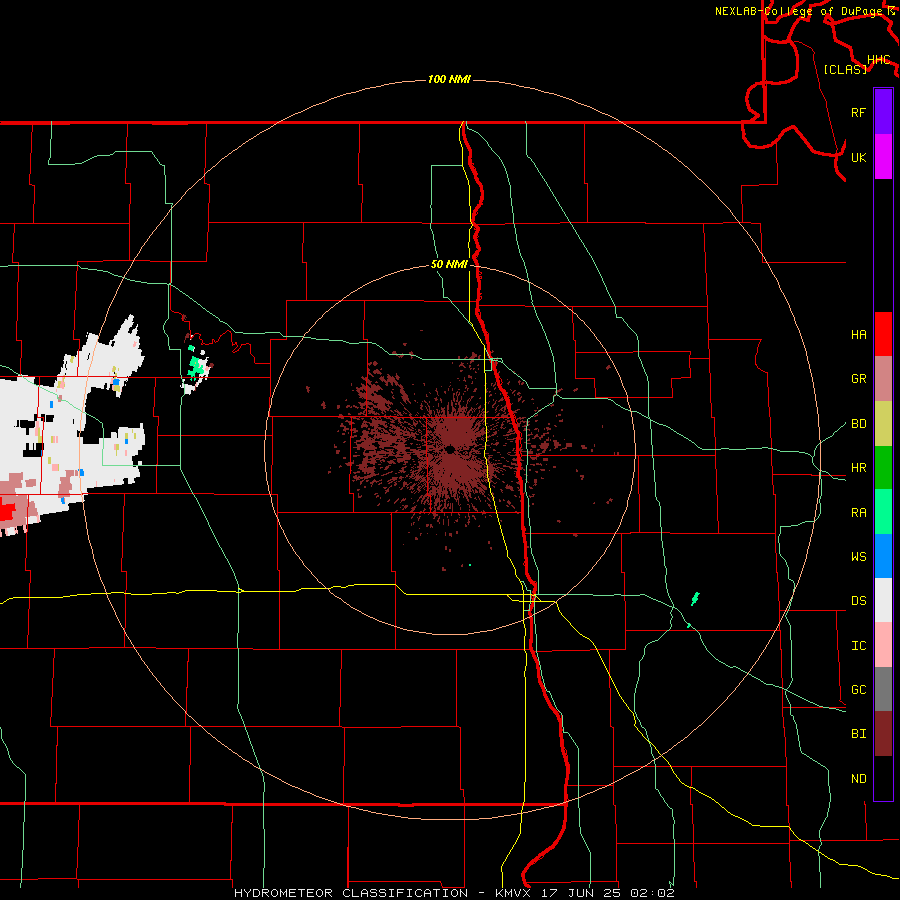Click the BI legend label
This screenshot has height=900, width=900.
[858, 734]
